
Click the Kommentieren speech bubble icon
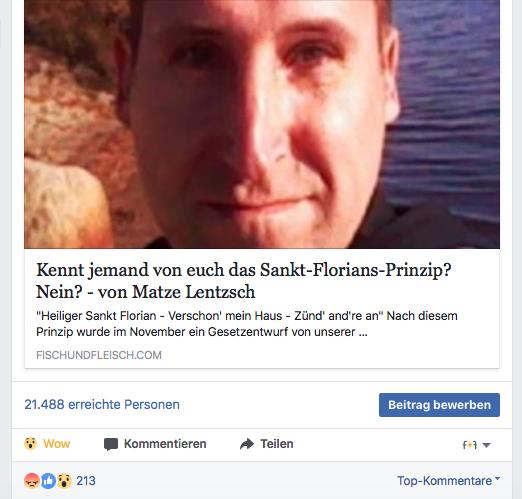coord(111,444)
